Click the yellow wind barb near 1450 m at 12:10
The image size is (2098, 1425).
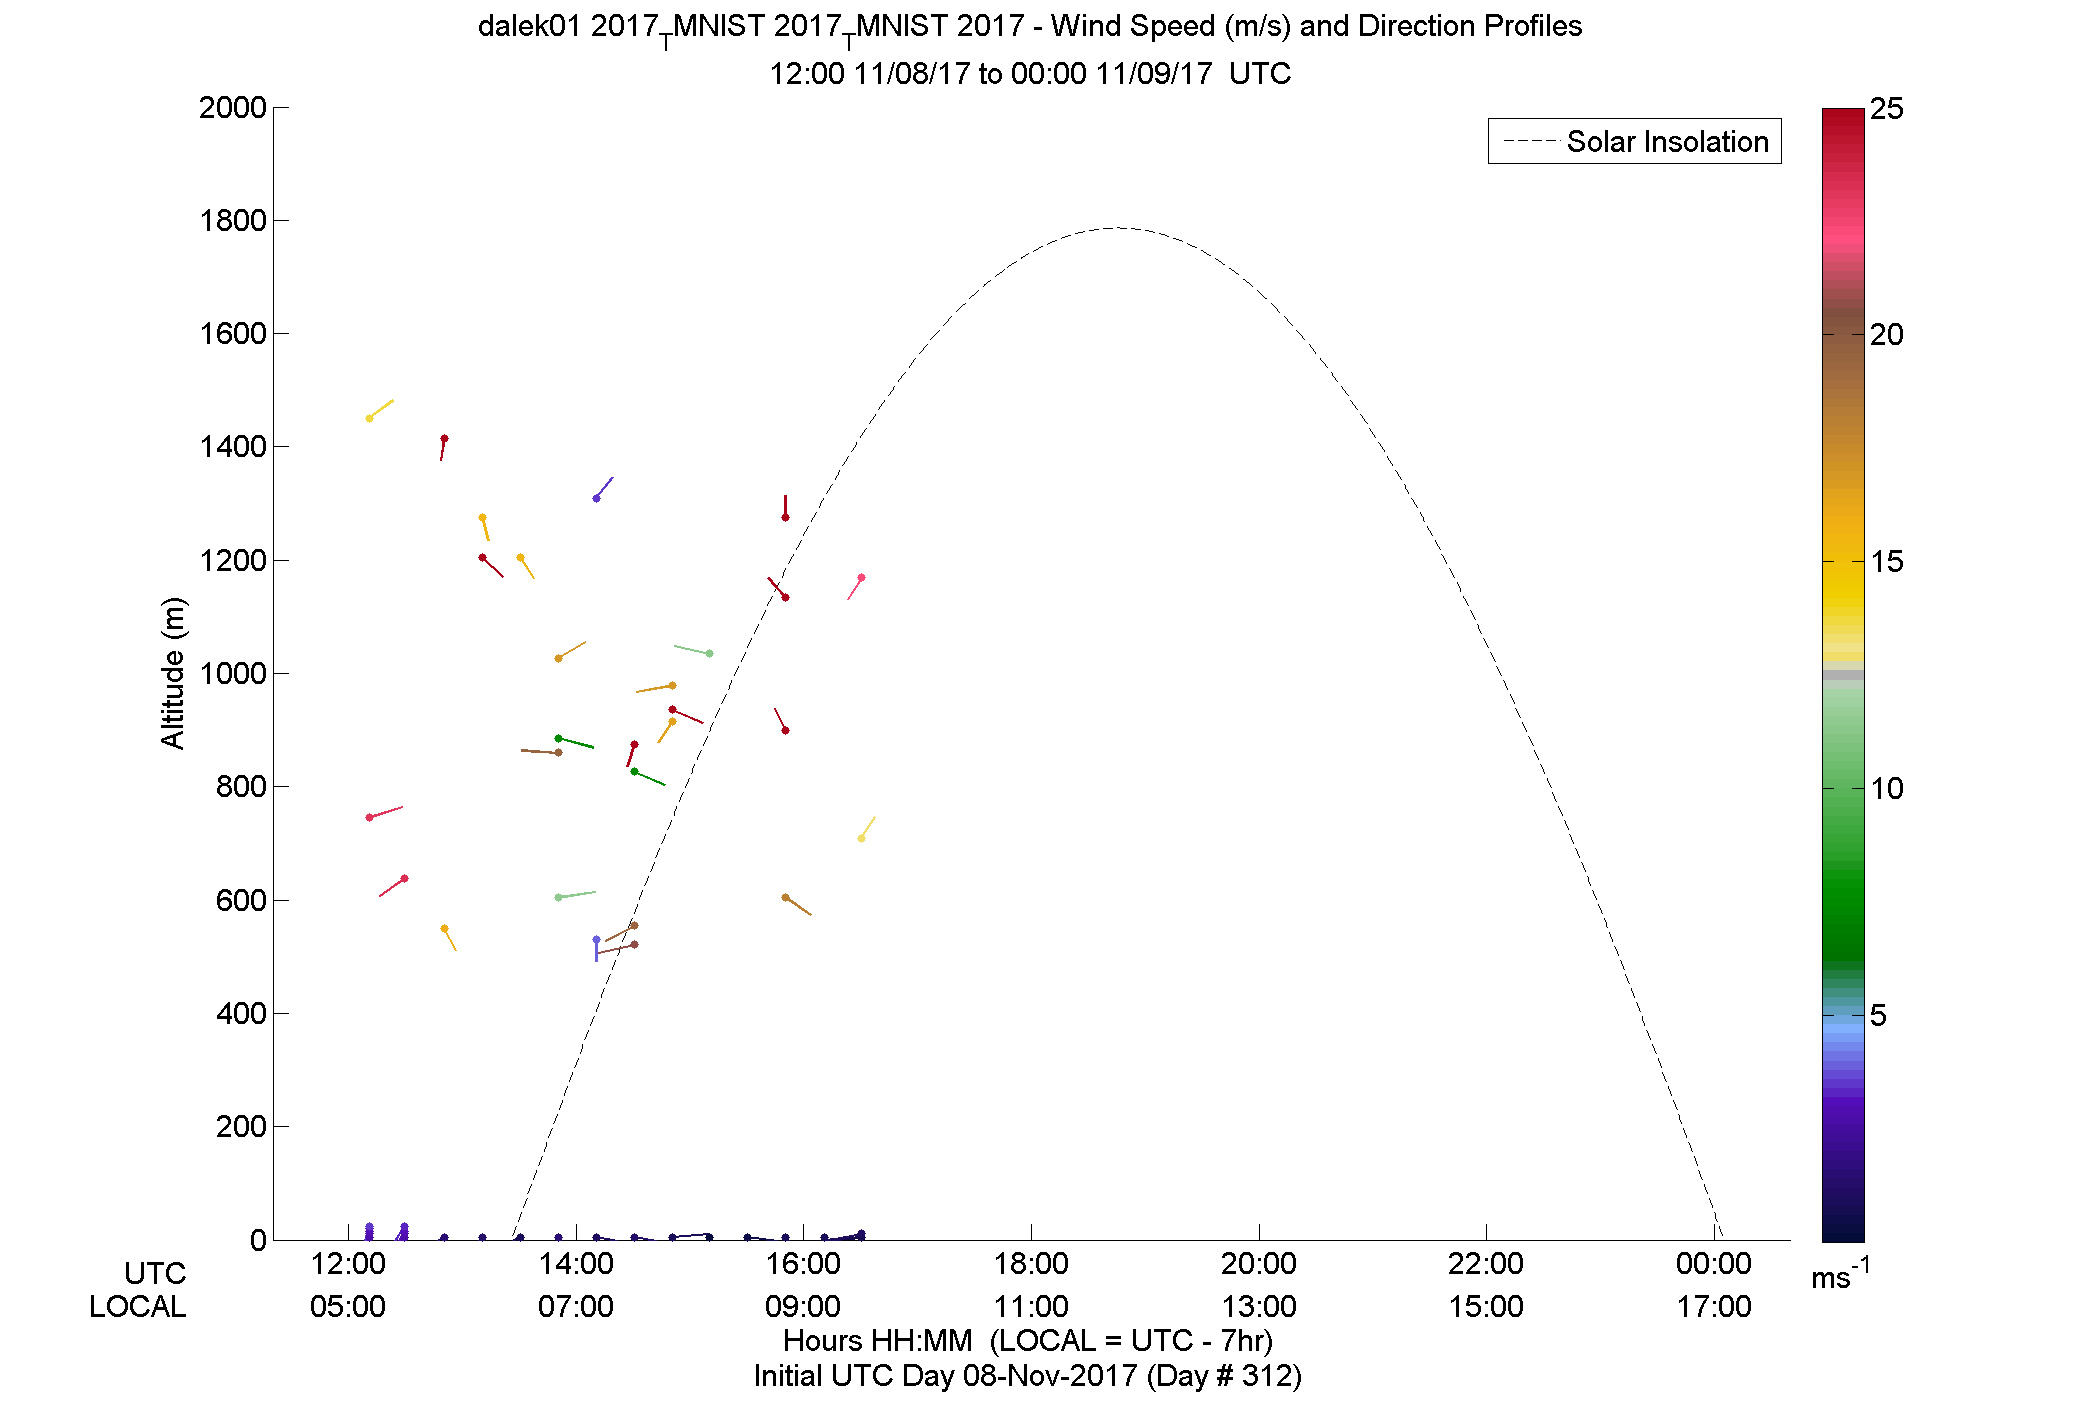(x=380, y=410)
